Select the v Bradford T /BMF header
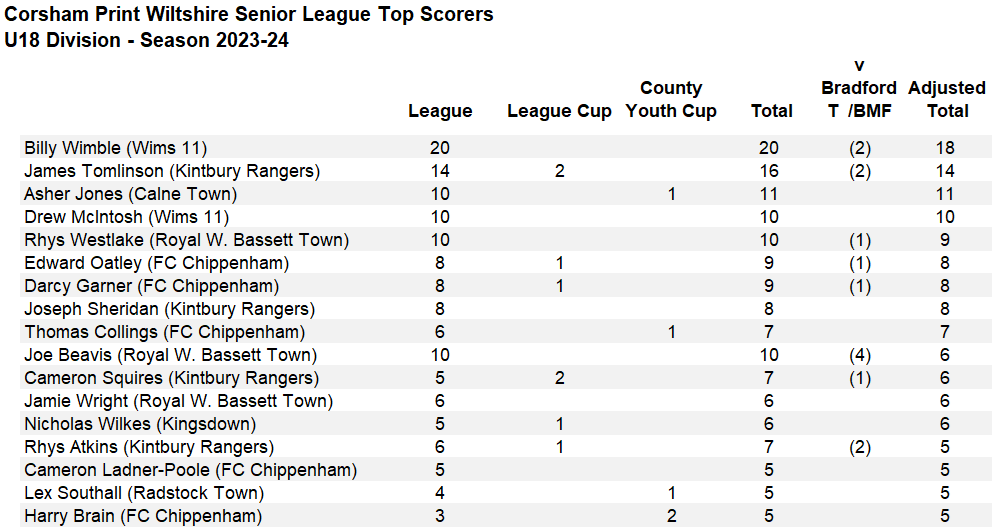Screen dimensions: 992x527 click(x=859, y=89)
